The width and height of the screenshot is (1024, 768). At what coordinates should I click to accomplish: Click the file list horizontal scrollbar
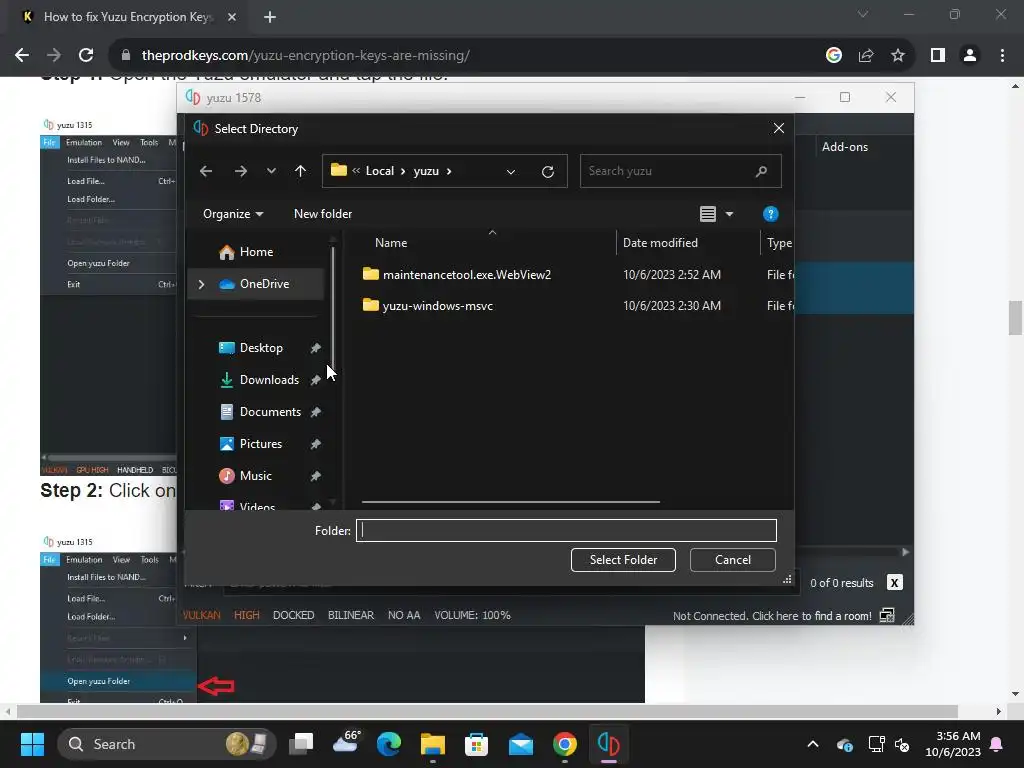(511, 502)
